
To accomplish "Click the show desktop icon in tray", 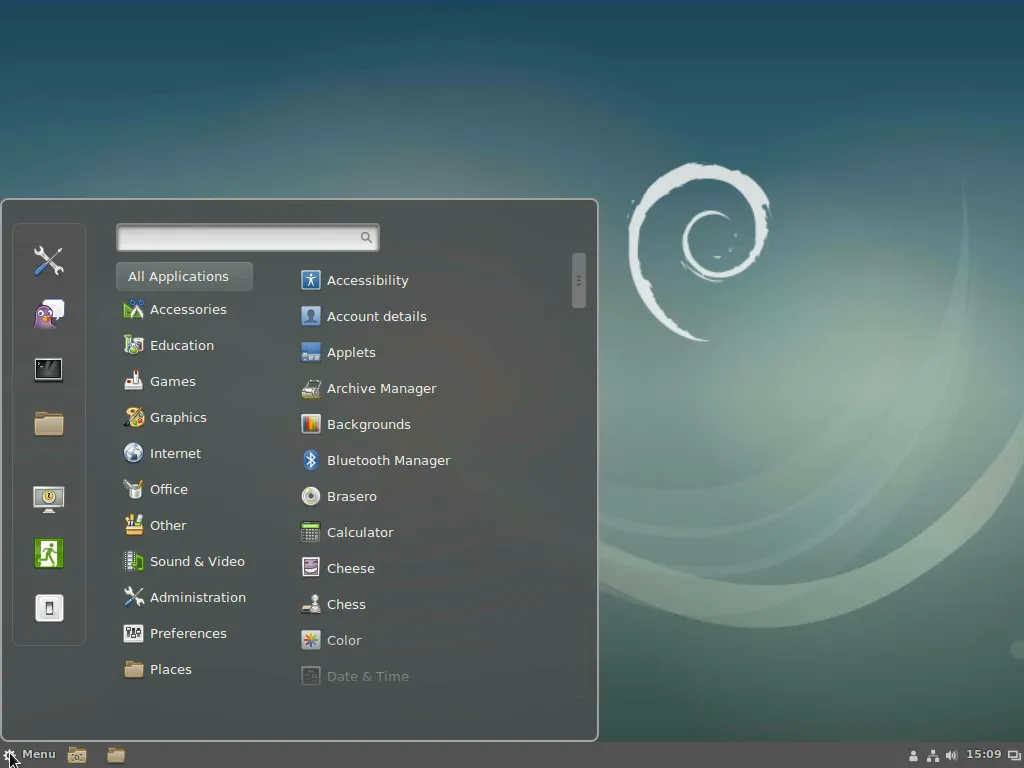I will click(x=1014, y=756).
